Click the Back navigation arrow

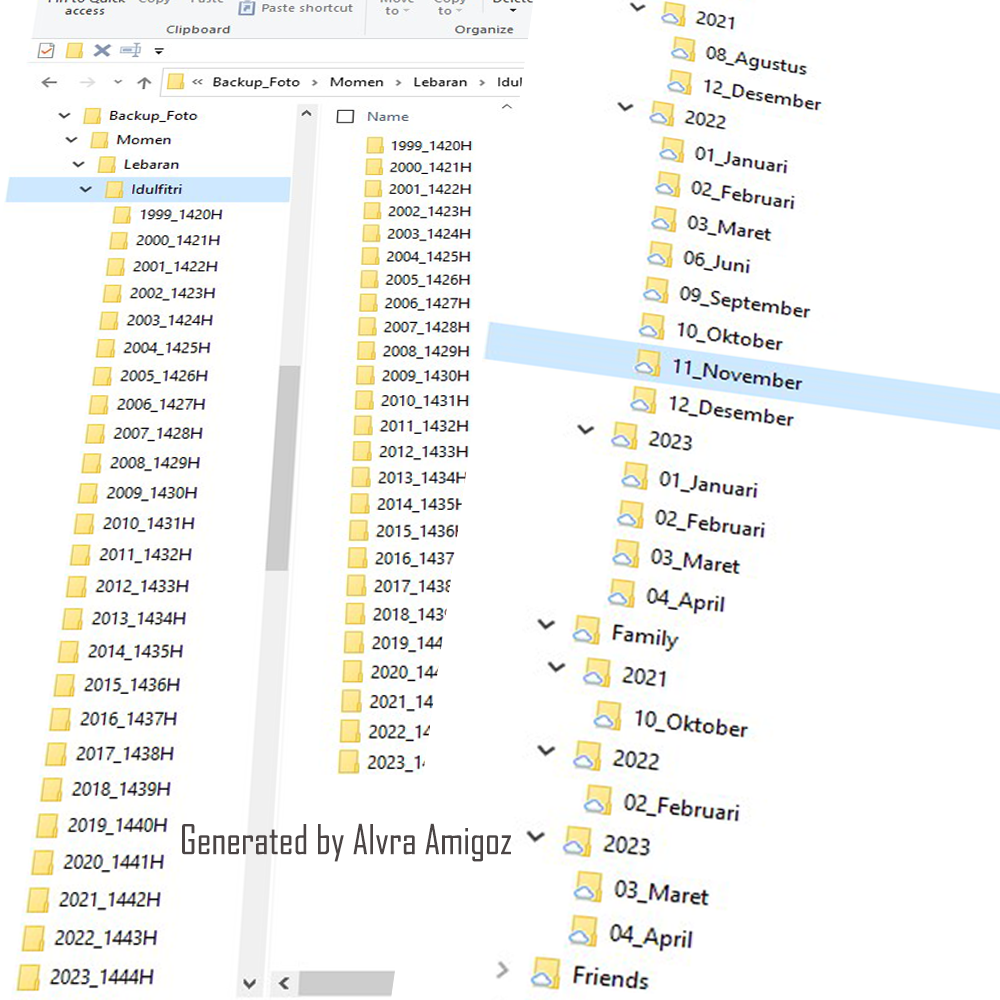(50, 82)
